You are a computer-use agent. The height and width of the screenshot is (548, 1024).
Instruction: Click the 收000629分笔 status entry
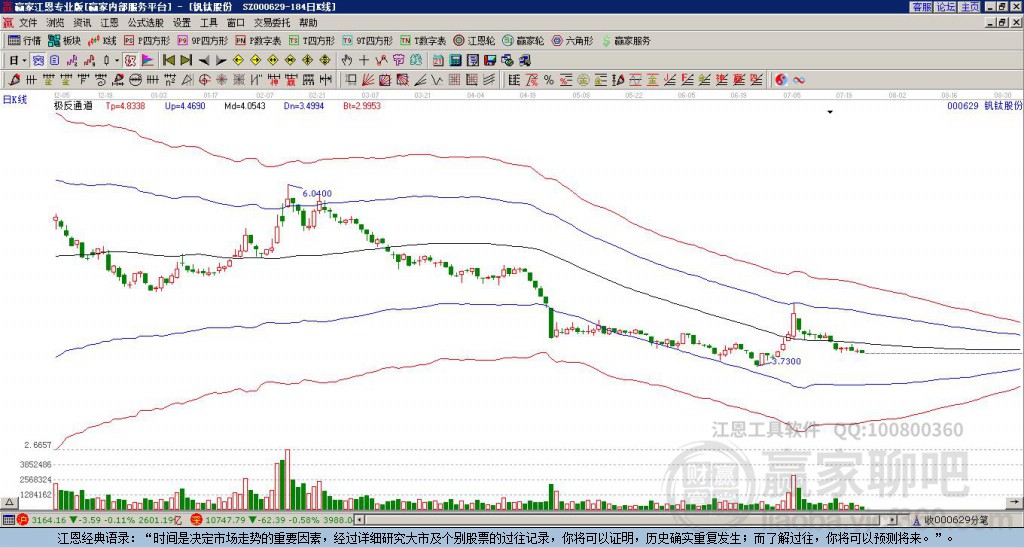[x=955, y=520]
